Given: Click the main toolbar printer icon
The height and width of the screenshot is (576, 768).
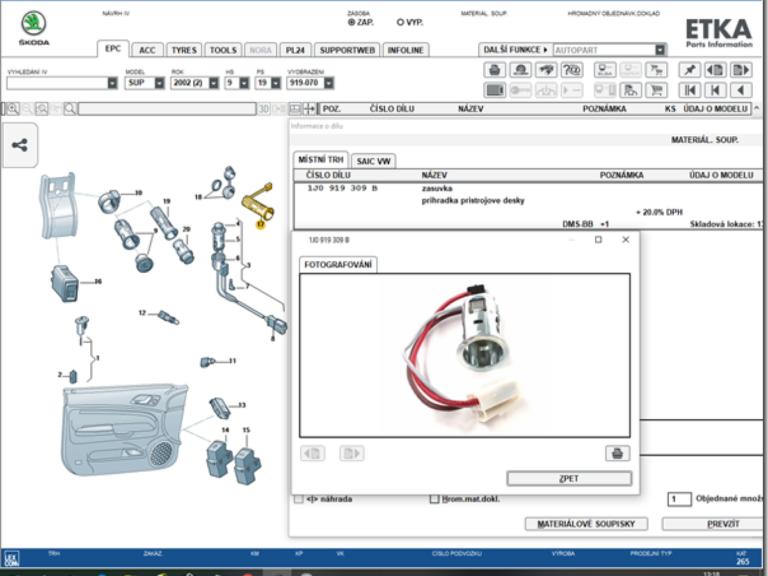Looking at the screenshot, I should [494, 70].
